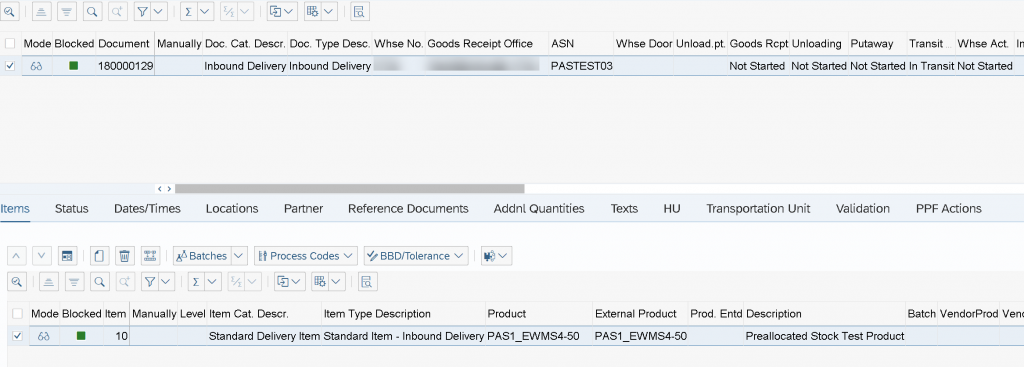
Task: Click the horizontal scrollbar thumb of header table
Action: coord(349,189)
